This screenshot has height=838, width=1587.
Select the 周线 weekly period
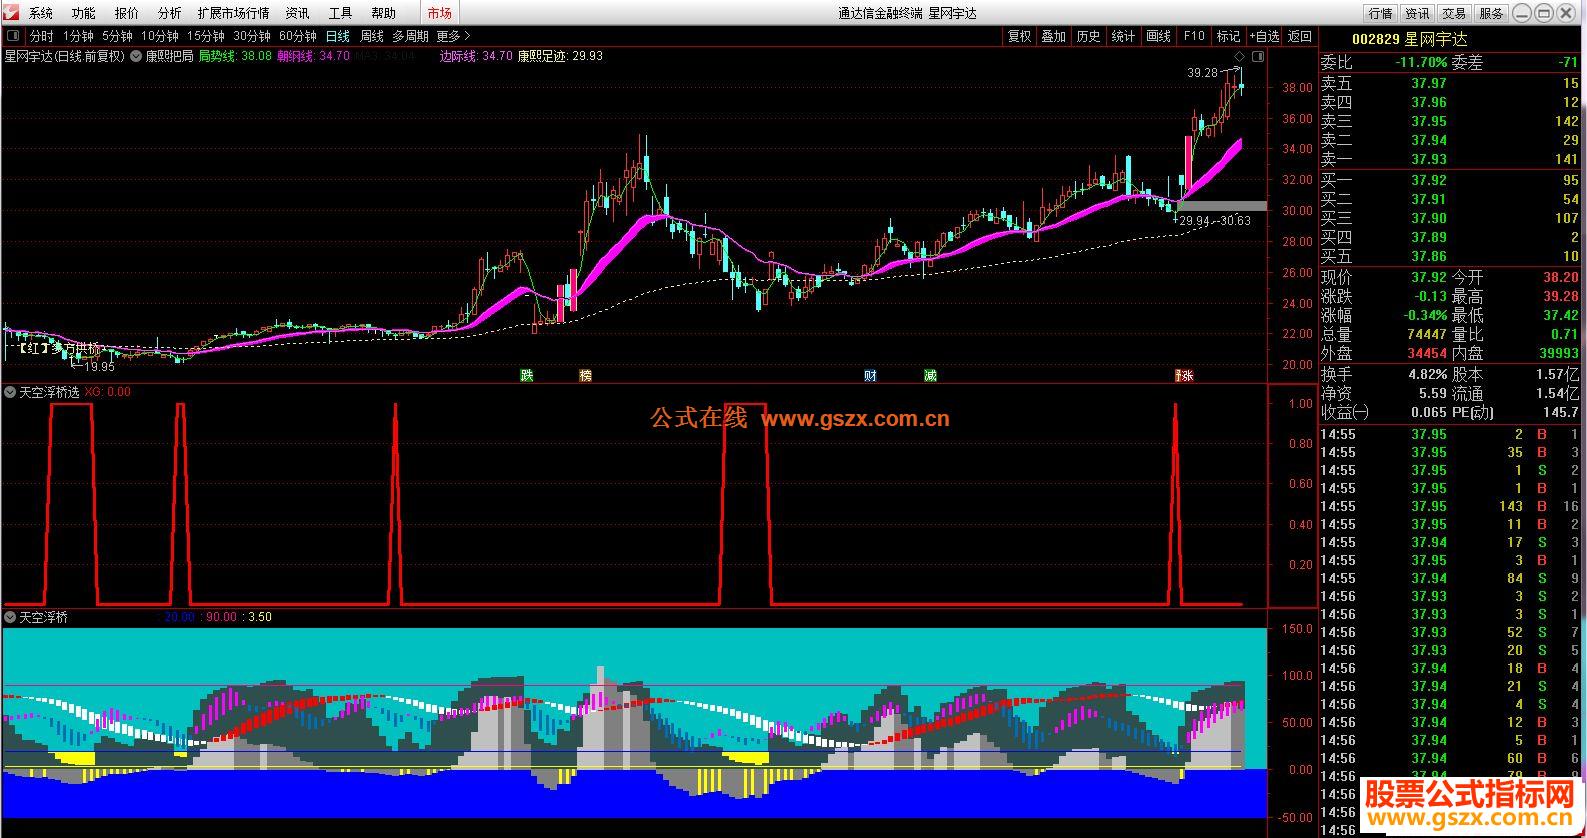[372, 36]
